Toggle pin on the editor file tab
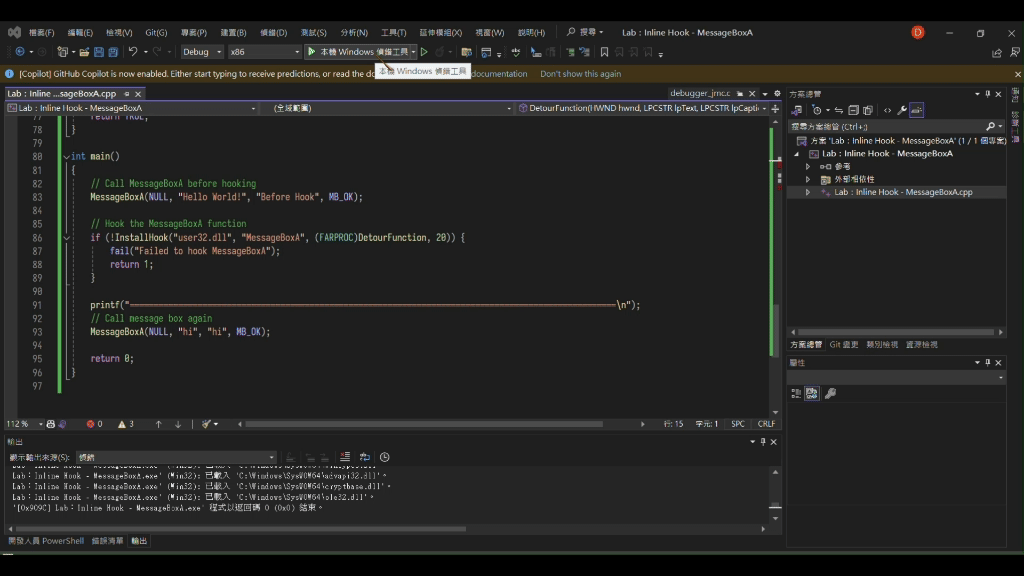This screenshot has width=1024, height=576. point(127,94)
